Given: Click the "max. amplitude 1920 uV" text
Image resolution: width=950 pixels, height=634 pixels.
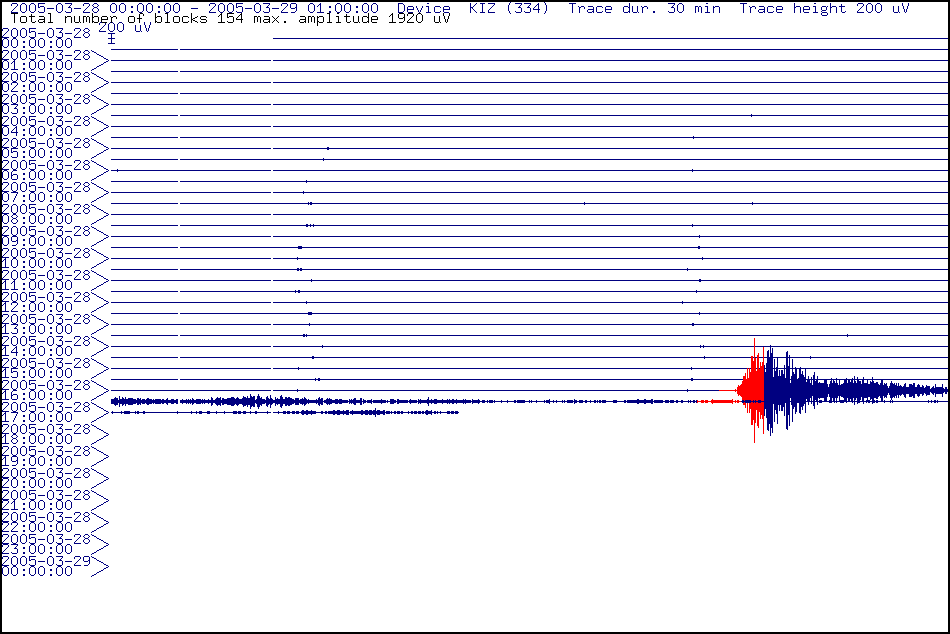Looking at the screenshot, I should (352, 19).
